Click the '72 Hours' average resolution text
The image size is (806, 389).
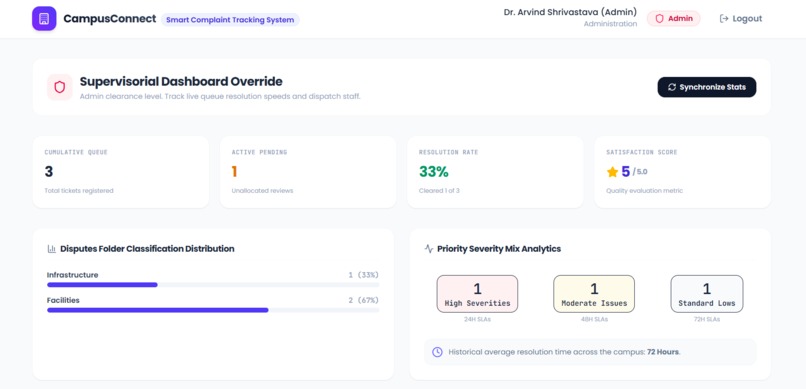pyautogui.click(x=663, y=352)
